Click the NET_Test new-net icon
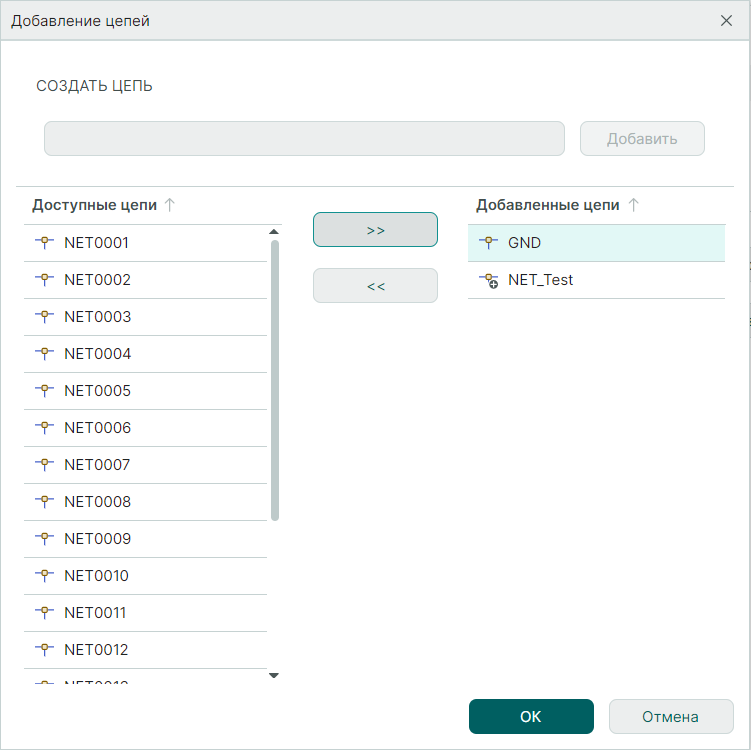The image size is (751, 750). (487, 280)
